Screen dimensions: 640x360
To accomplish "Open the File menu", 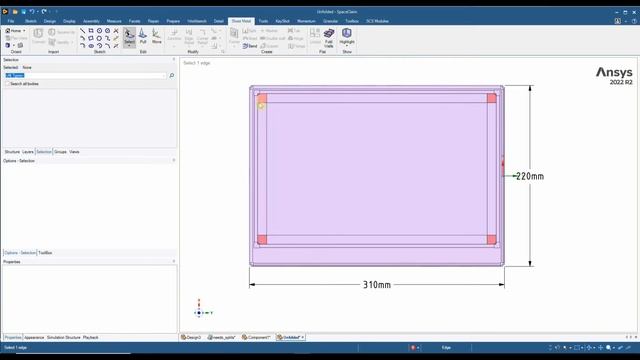I will tap(11, 21).
